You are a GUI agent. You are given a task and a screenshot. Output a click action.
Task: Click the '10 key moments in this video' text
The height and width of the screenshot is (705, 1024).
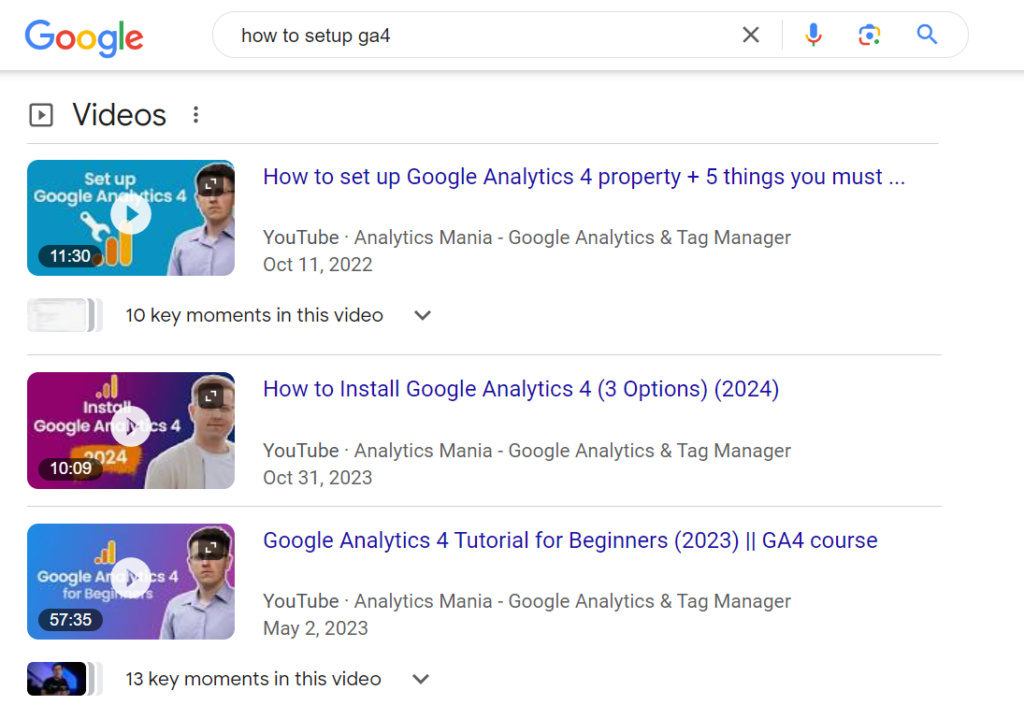[254, 315]
